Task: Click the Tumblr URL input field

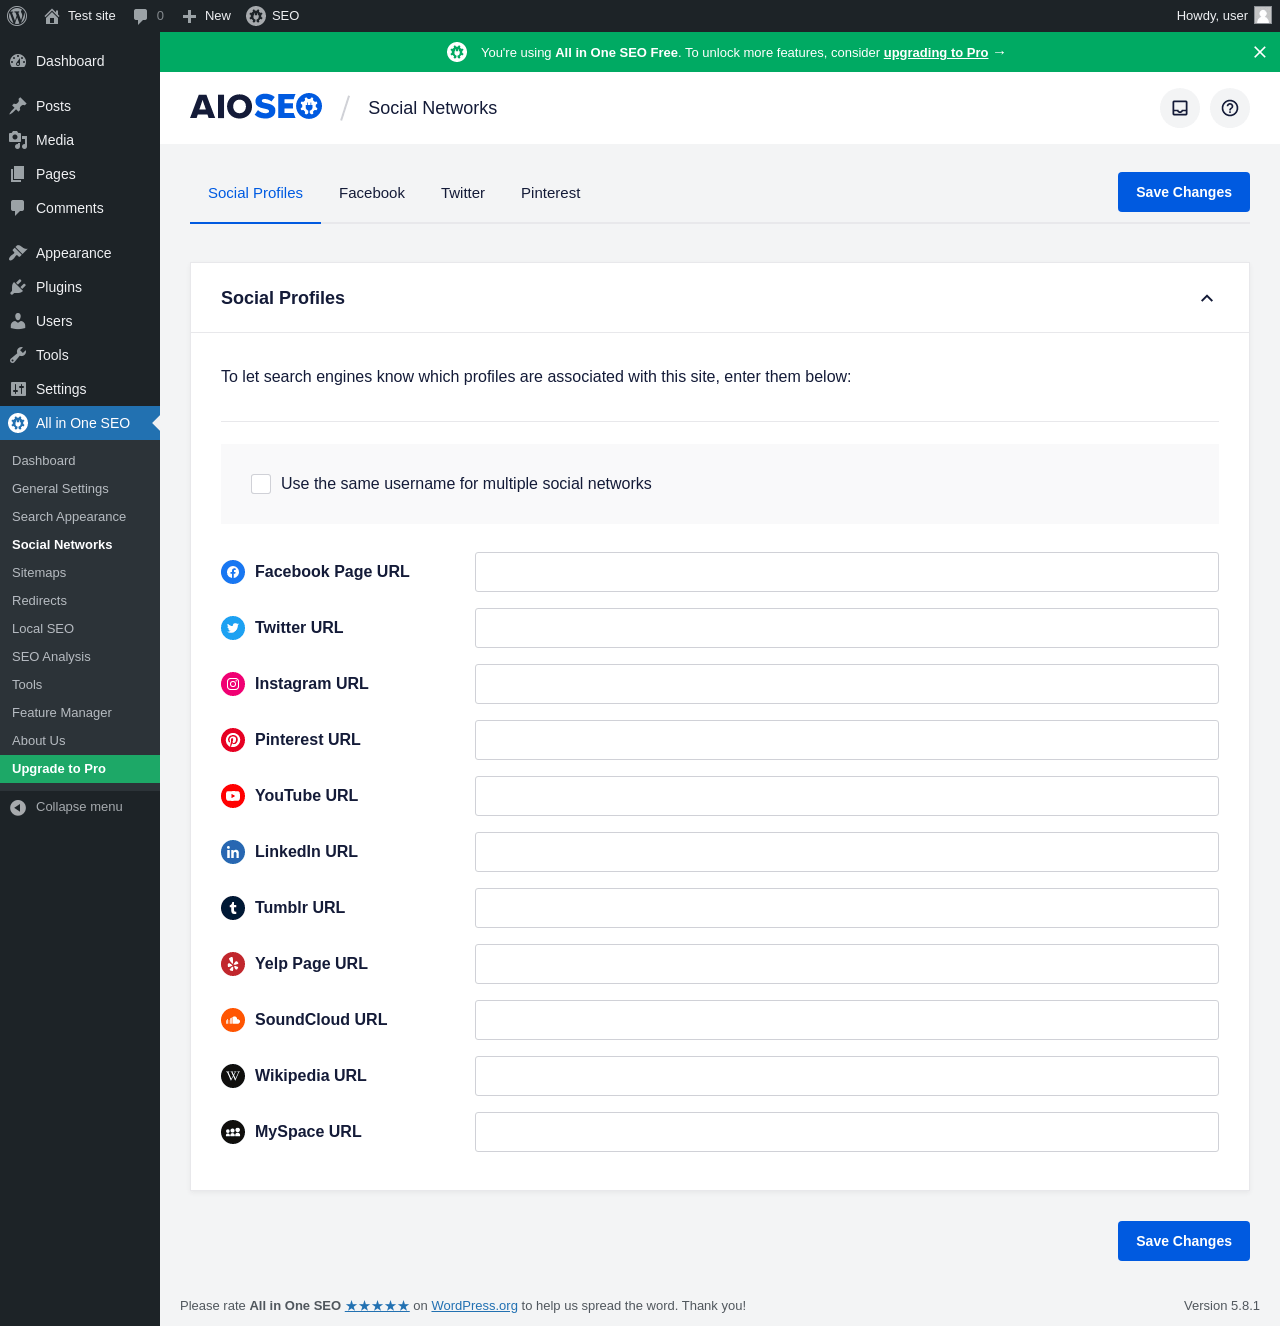Action: (847, 908)
